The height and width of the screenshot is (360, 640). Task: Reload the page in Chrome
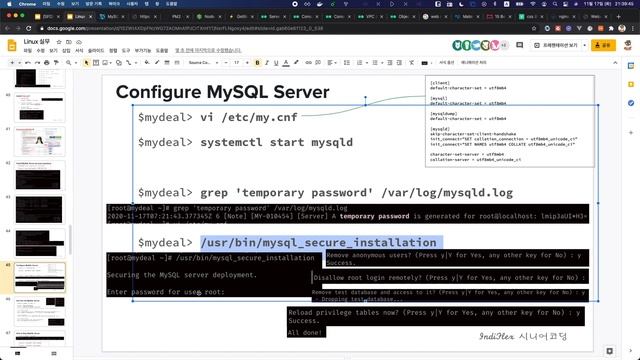coord(29,29)
